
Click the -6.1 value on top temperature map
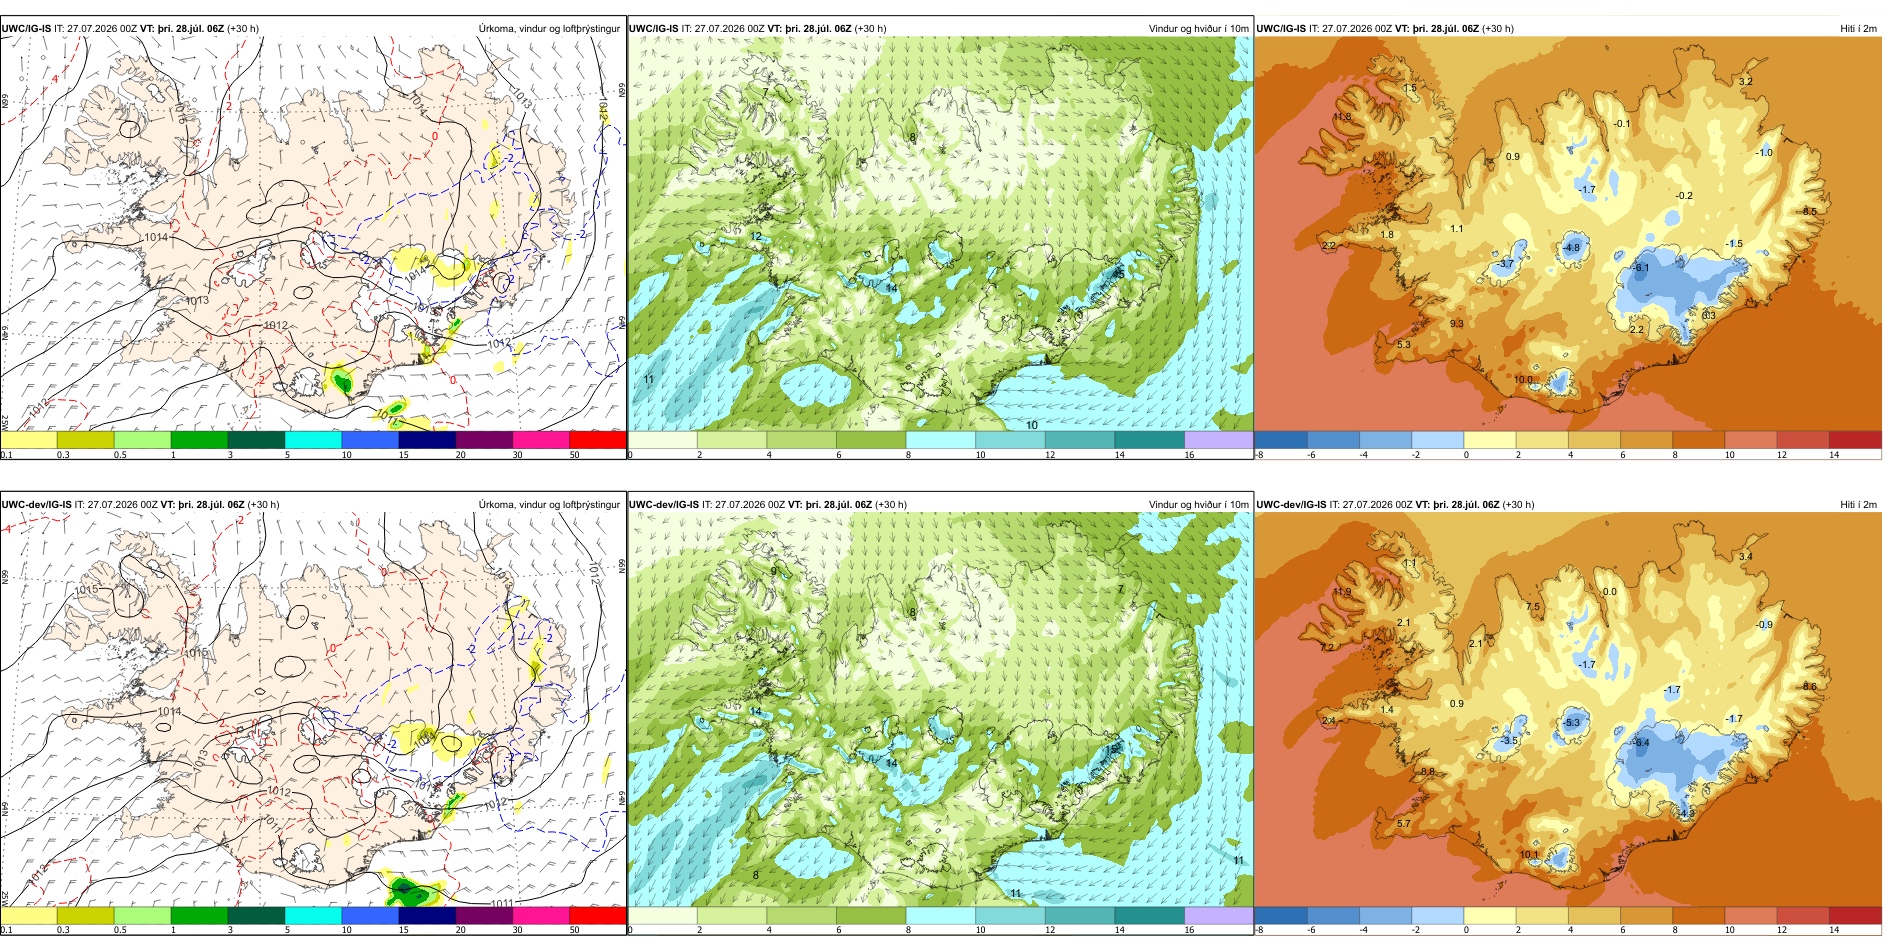[x=1641, y=268]
